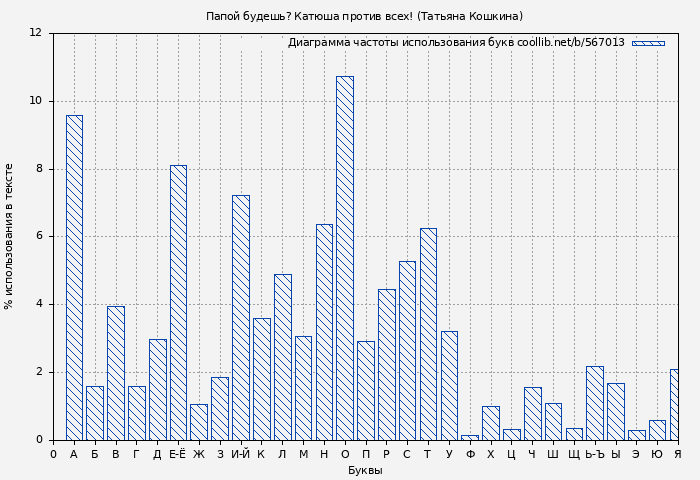The image size is (700, 480).
Task: Click the bar for letter У
Action: pos(449,385)
